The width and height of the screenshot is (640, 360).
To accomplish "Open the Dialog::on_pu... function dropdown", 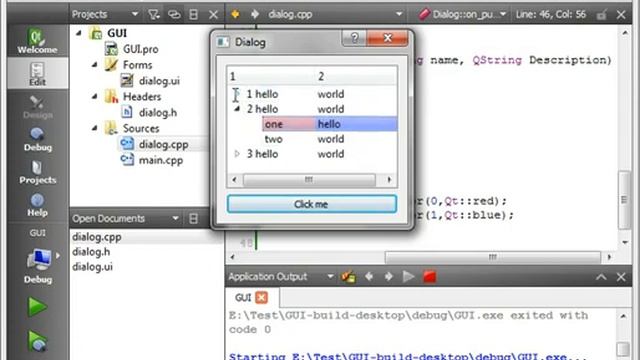I will pos(463,15).
